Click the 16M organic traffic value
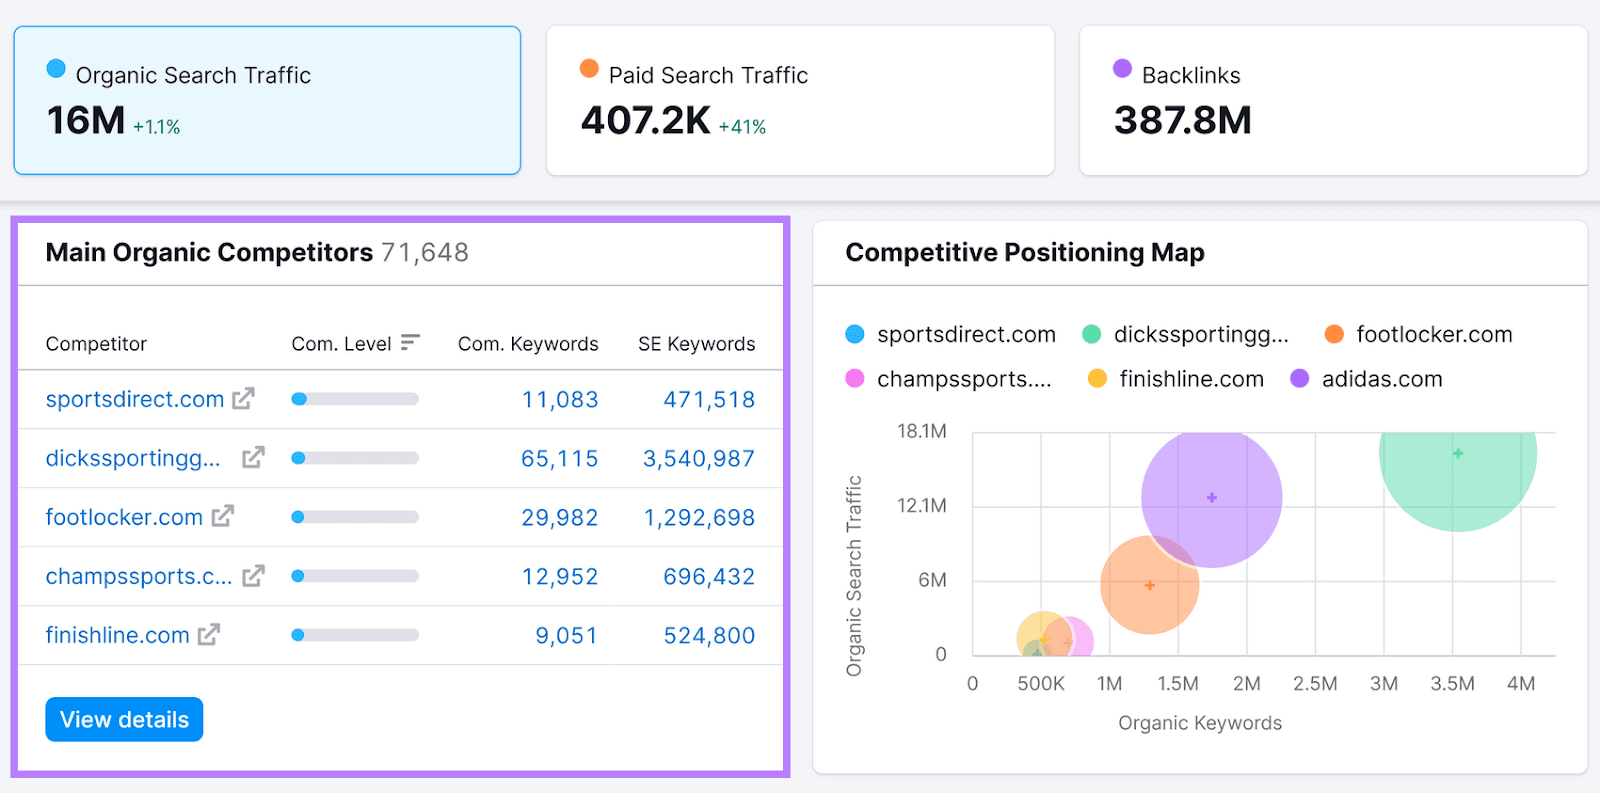This screenshot has width=1600, height=793. pyautogui.click(x=86, y=120)
